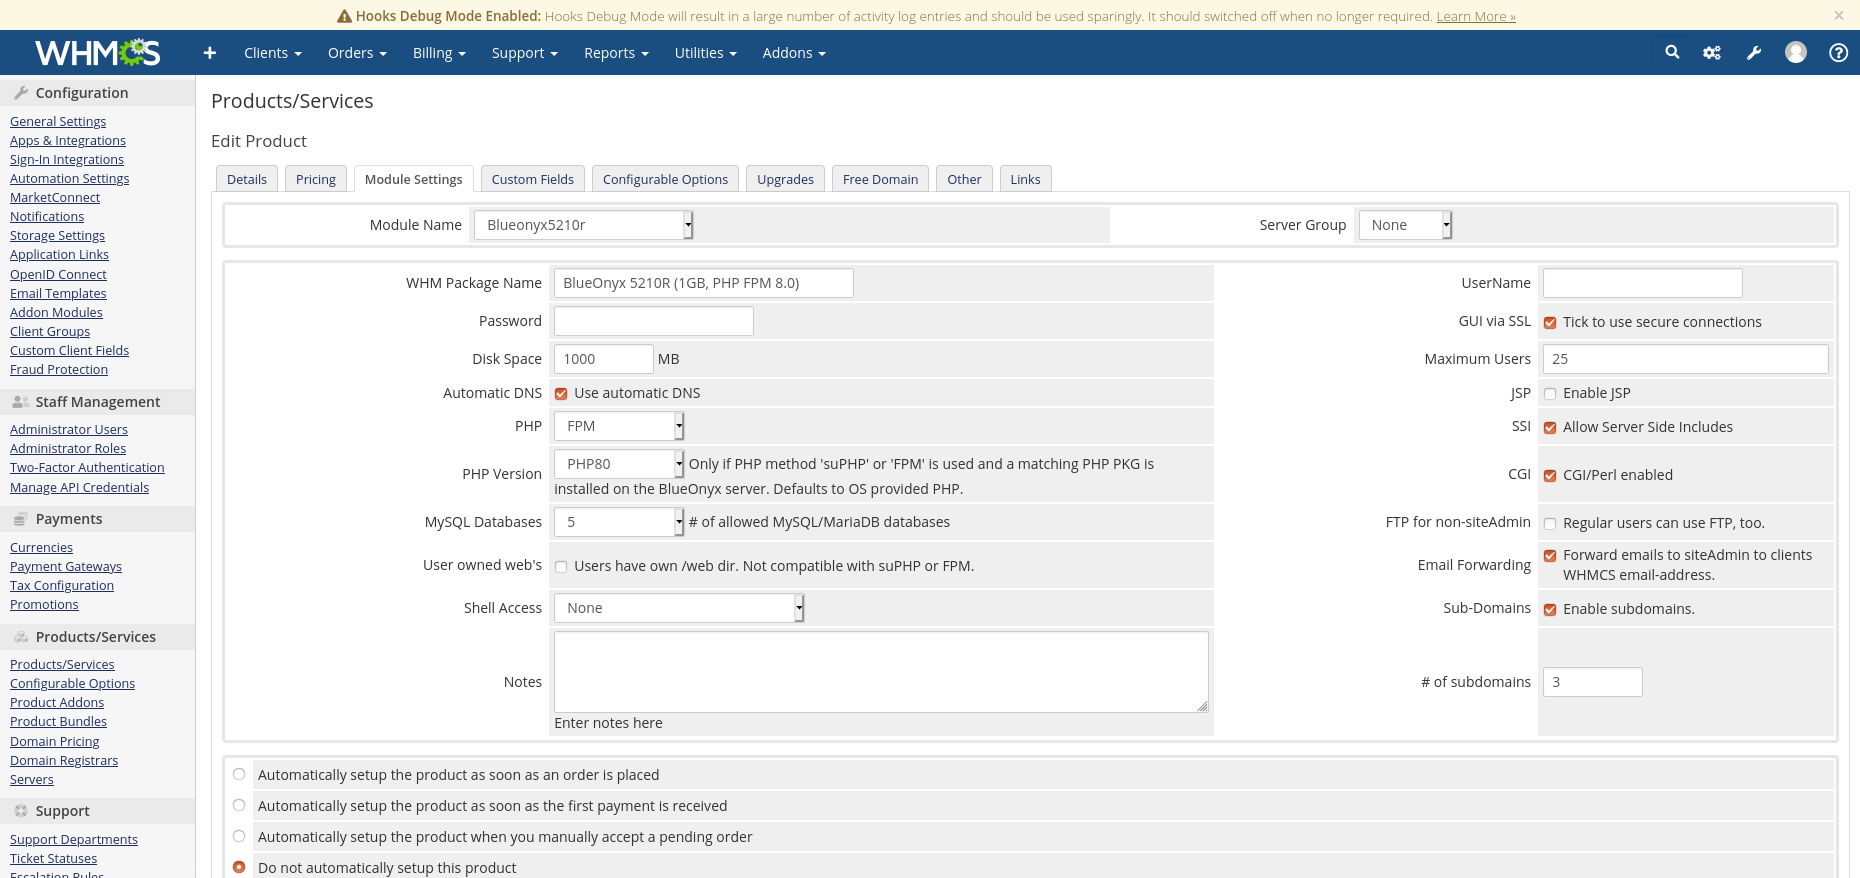Switch to the Pricing tab

(x=316, y=179)
